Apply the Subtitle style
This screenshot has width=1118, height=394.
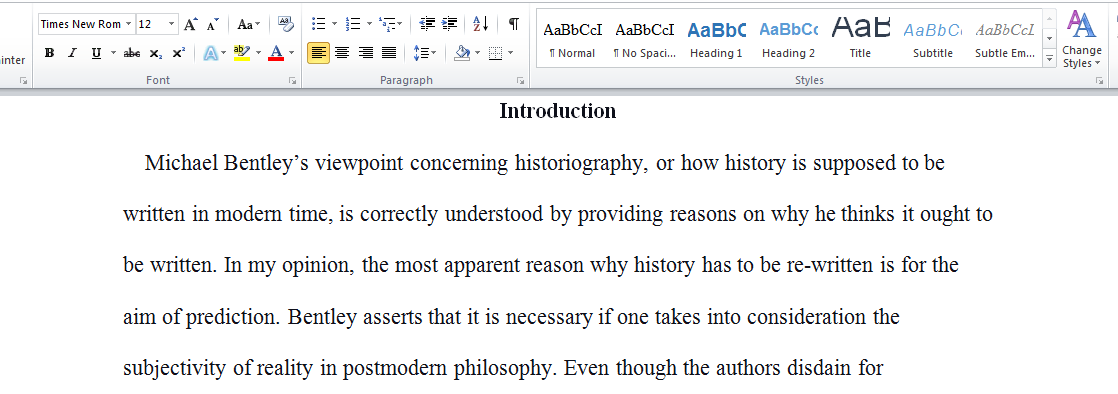[933, 38]
